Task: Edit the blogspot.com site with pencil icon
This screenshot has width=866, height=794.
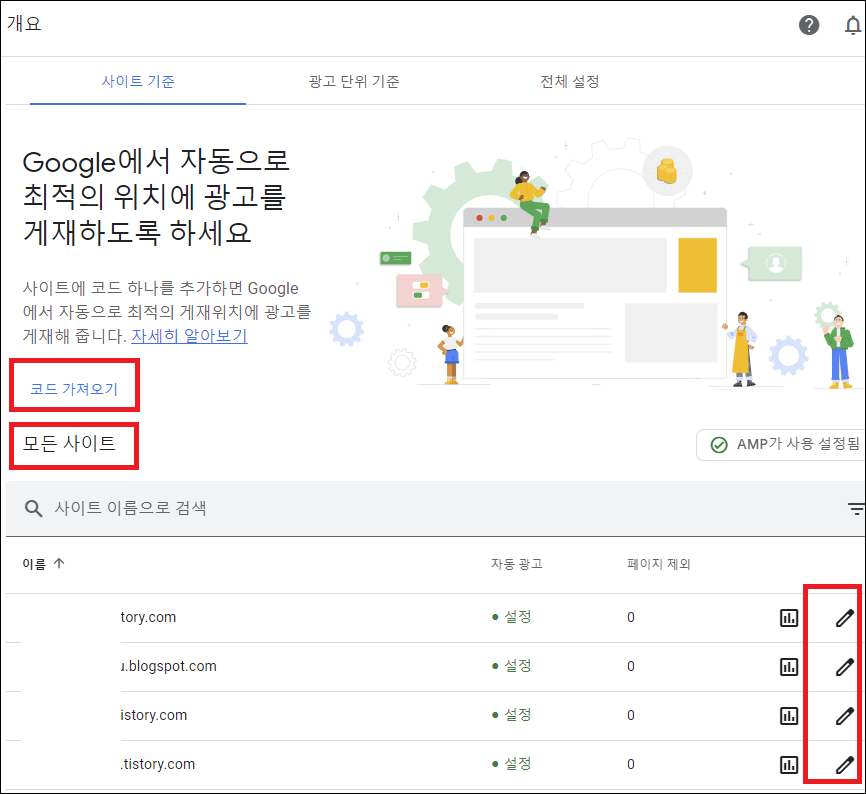Action: (x=844, y=667)
